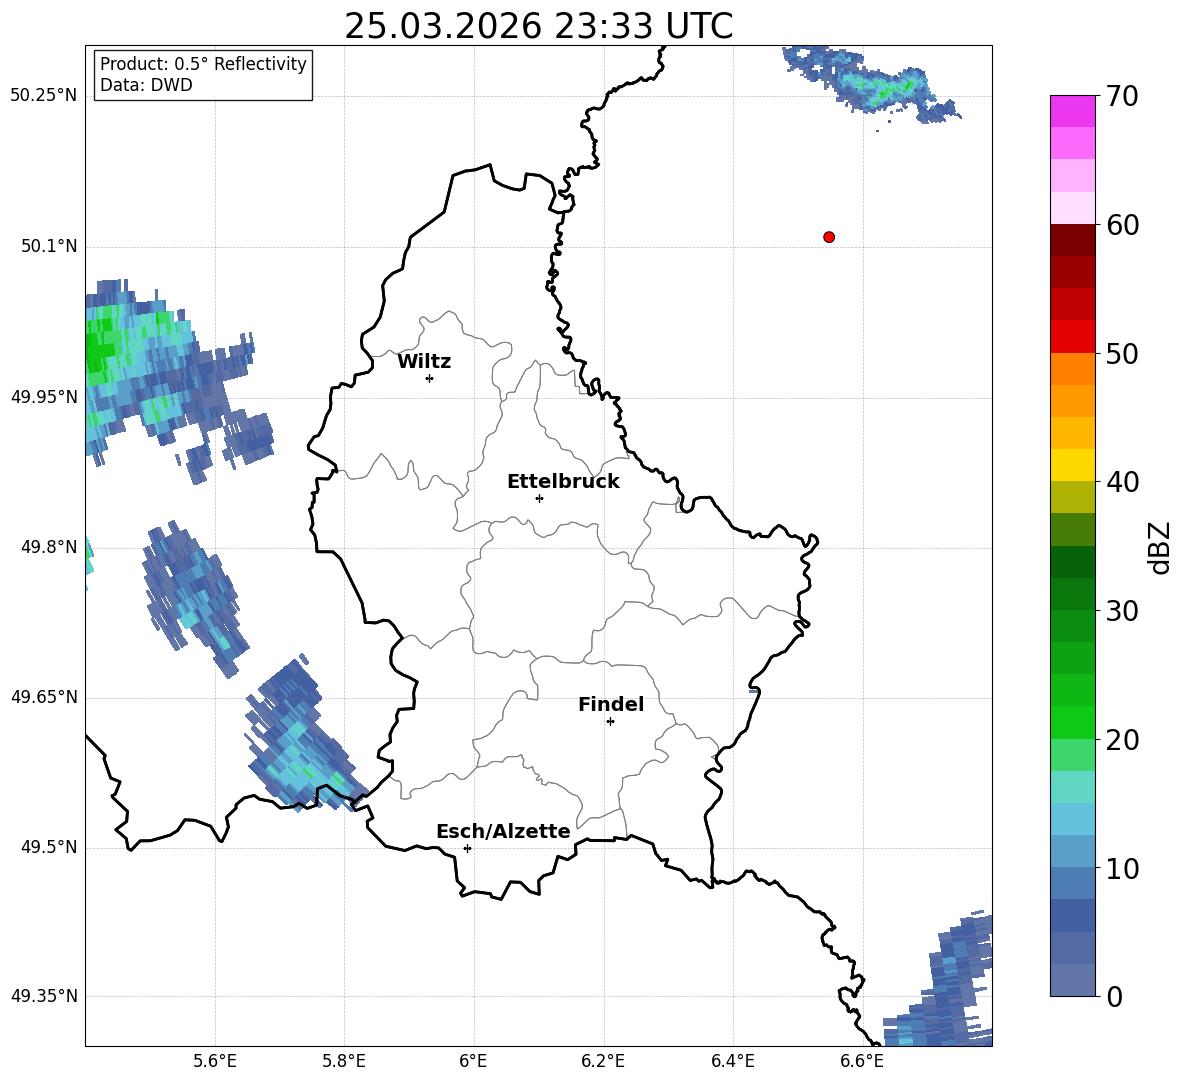Click the 5.6°E longitude label
1184x1081 pixels.
coord(215,1061)
